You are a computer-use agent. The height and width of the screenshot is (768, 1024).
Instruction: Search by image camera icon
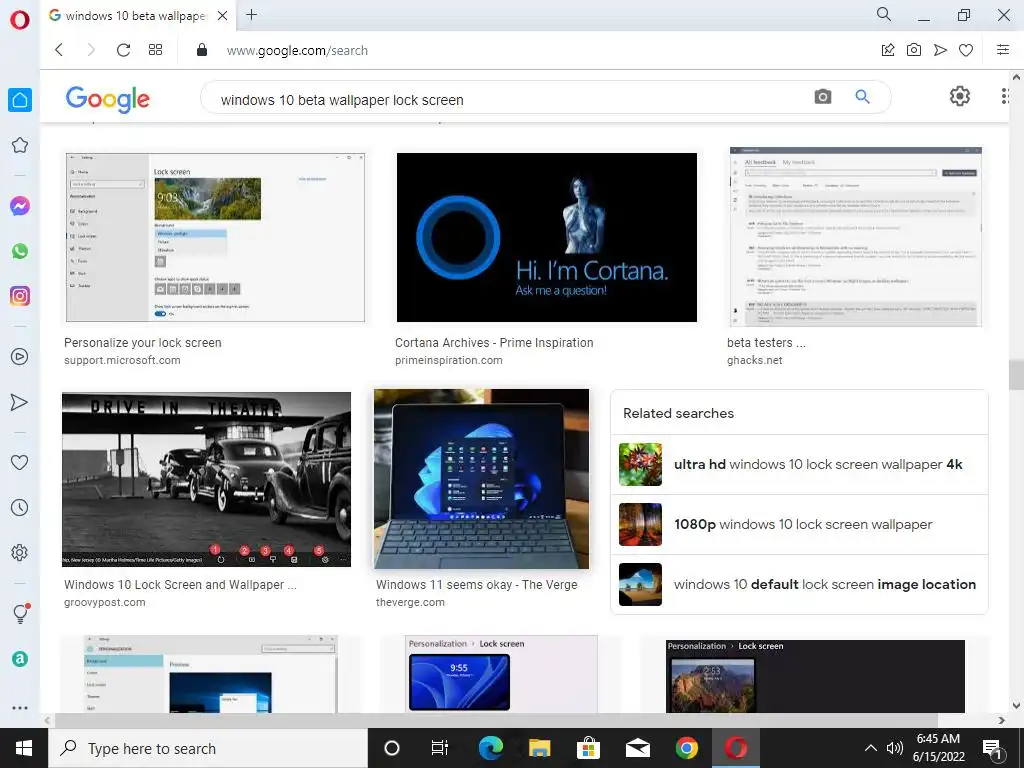[823, 97]
